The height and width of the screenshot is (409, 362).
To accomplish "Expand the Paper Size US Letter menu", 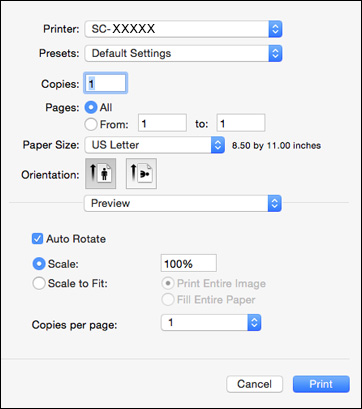I will pos(155,145).
